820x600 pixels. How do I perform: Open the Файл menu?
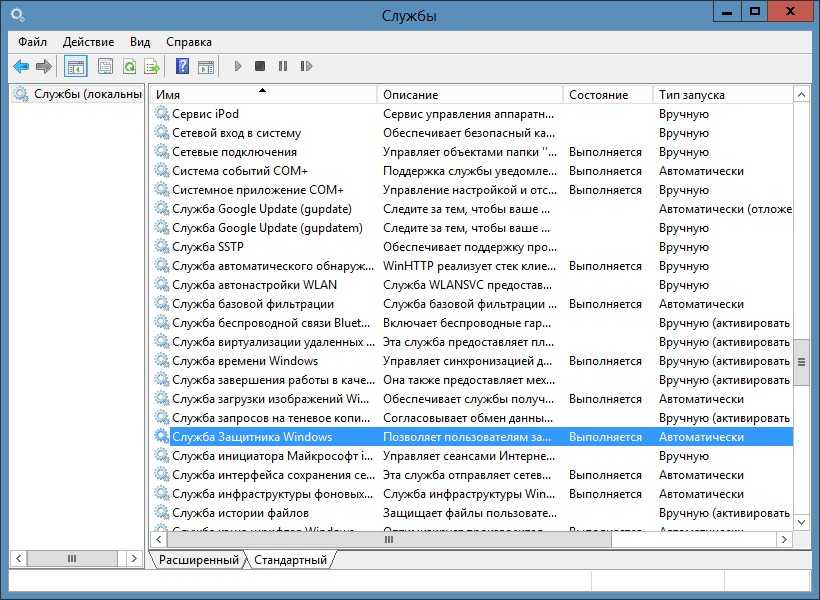[x=32, y=42]
